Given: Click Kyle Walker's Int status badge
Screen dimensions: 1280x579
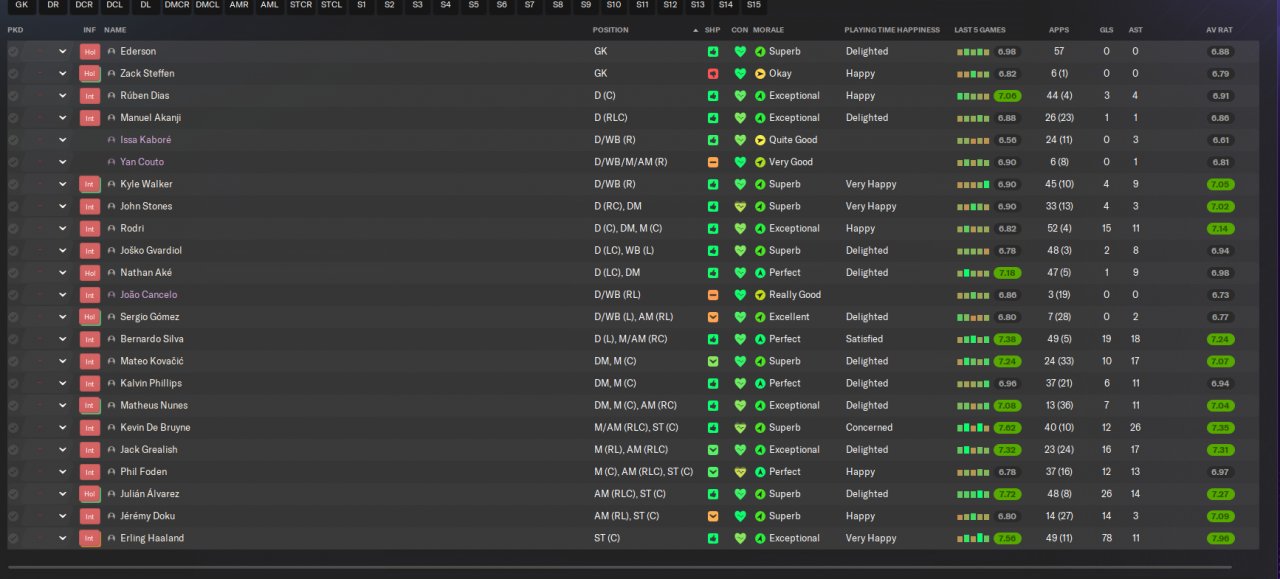Looking at the screenshot, I should tap(89, 184).
